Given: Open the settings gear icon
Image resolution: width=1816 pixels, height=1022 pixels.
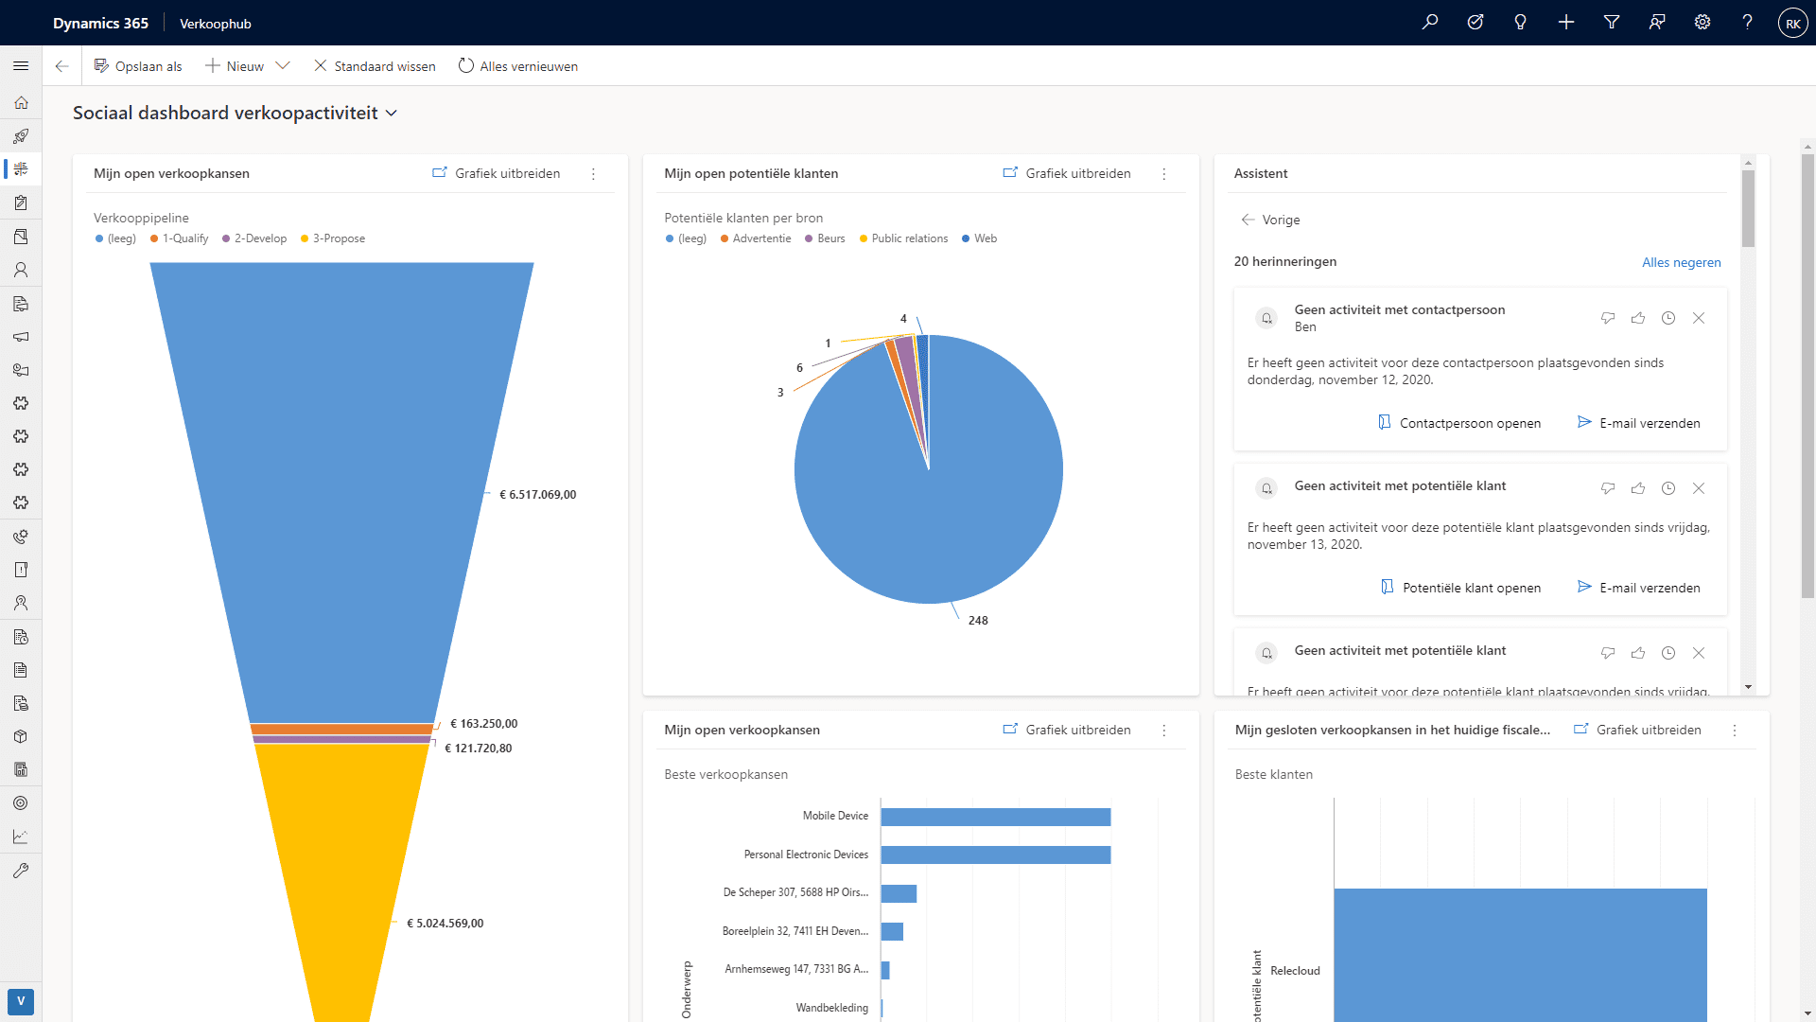Looking at the screenshot, I should 1702,22.
